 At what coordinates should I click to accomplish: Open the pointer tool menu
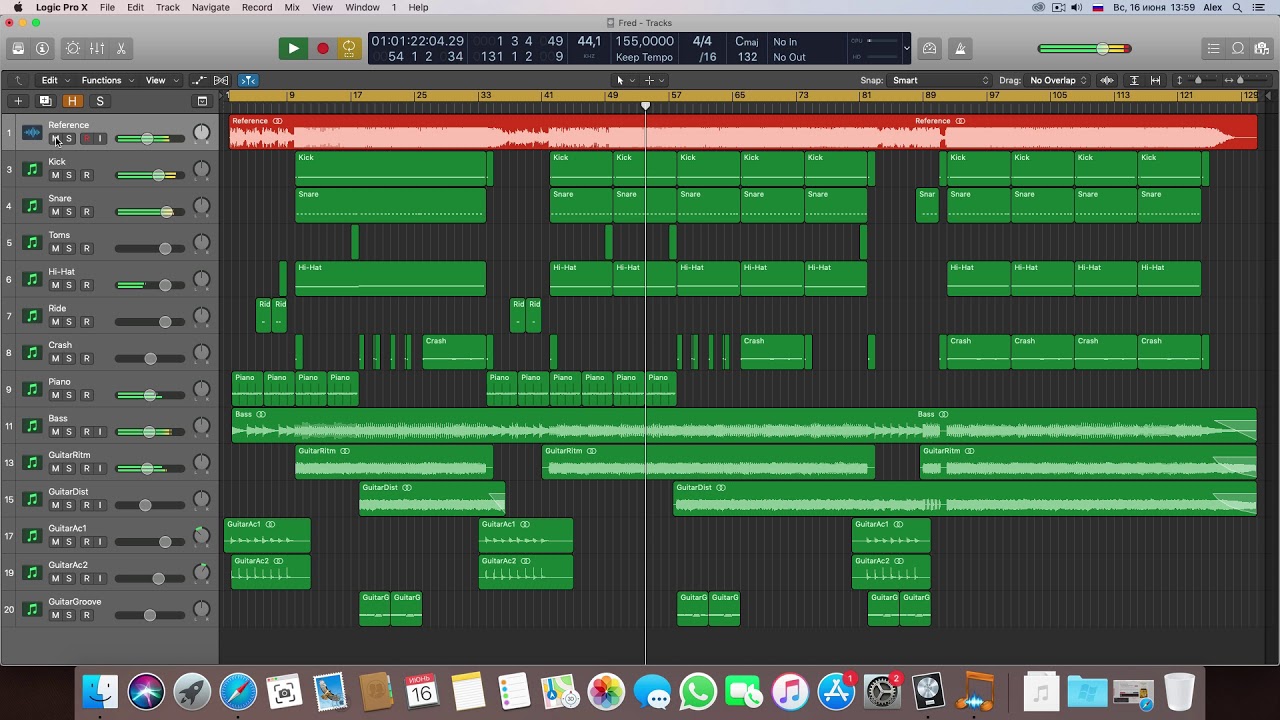[623, 80]
